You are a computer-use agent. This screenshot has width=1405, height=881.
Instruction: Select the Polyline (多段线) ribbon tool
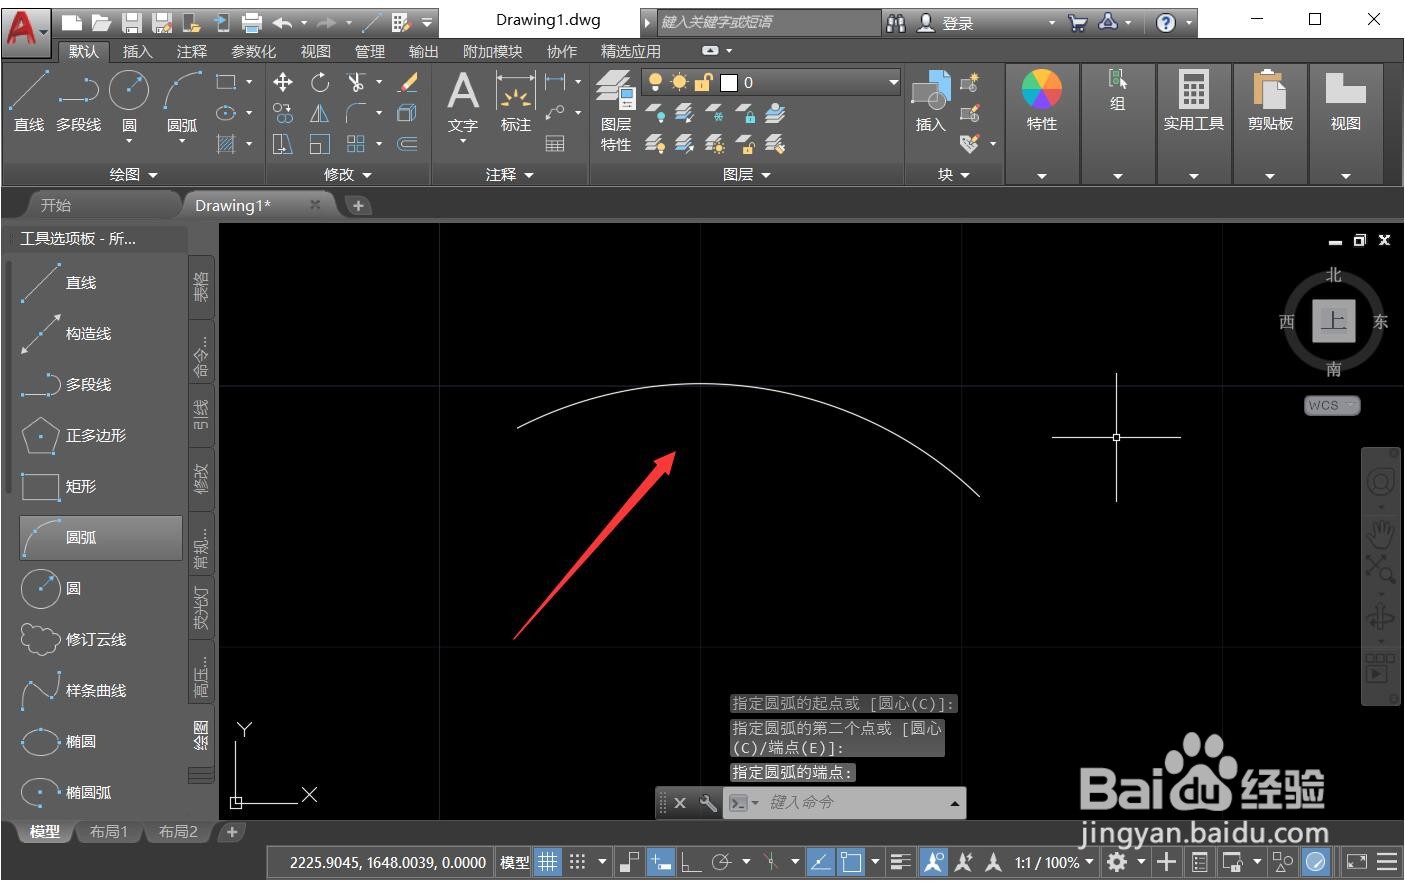coord(78,102)
